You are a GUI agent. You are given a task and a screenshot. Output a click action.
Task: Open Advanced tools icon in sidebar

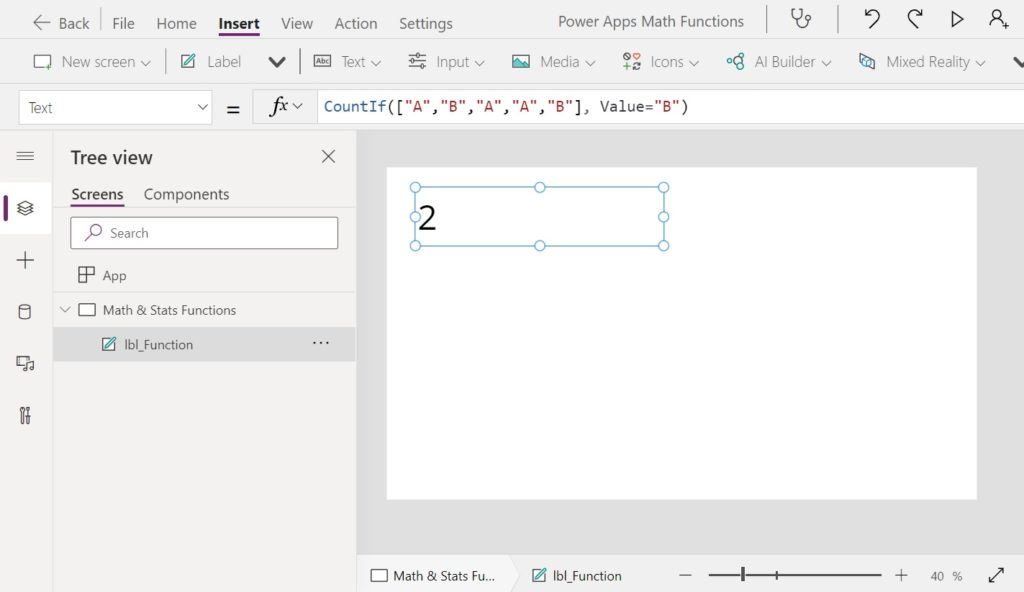click(x=25, y=416)
